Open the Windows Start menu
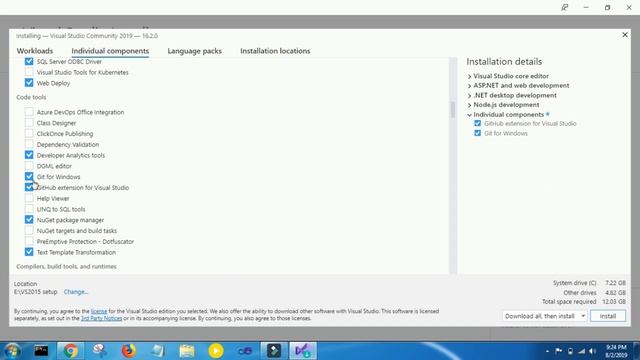 click(x=11, y=351)
